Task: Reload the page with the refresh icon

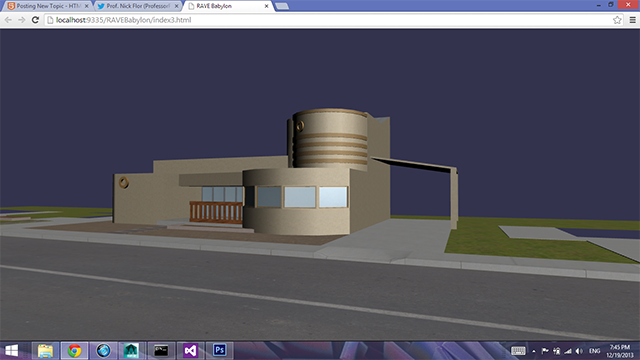Action: pos(36,20)
